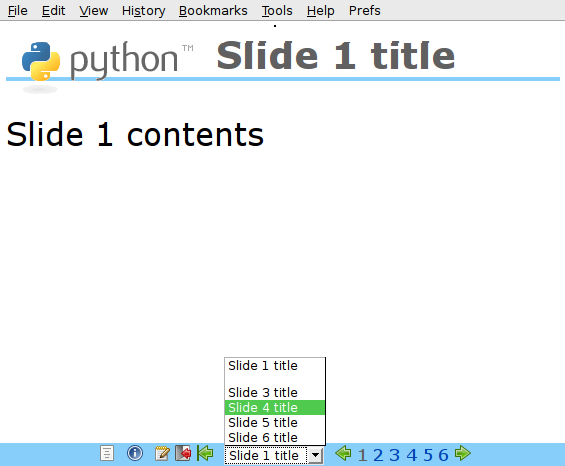The height and width of the screenshot is (466, 565).
Task: Click the notepad with pencil icon
Action: pyautogui.click(x=162, y=453)
